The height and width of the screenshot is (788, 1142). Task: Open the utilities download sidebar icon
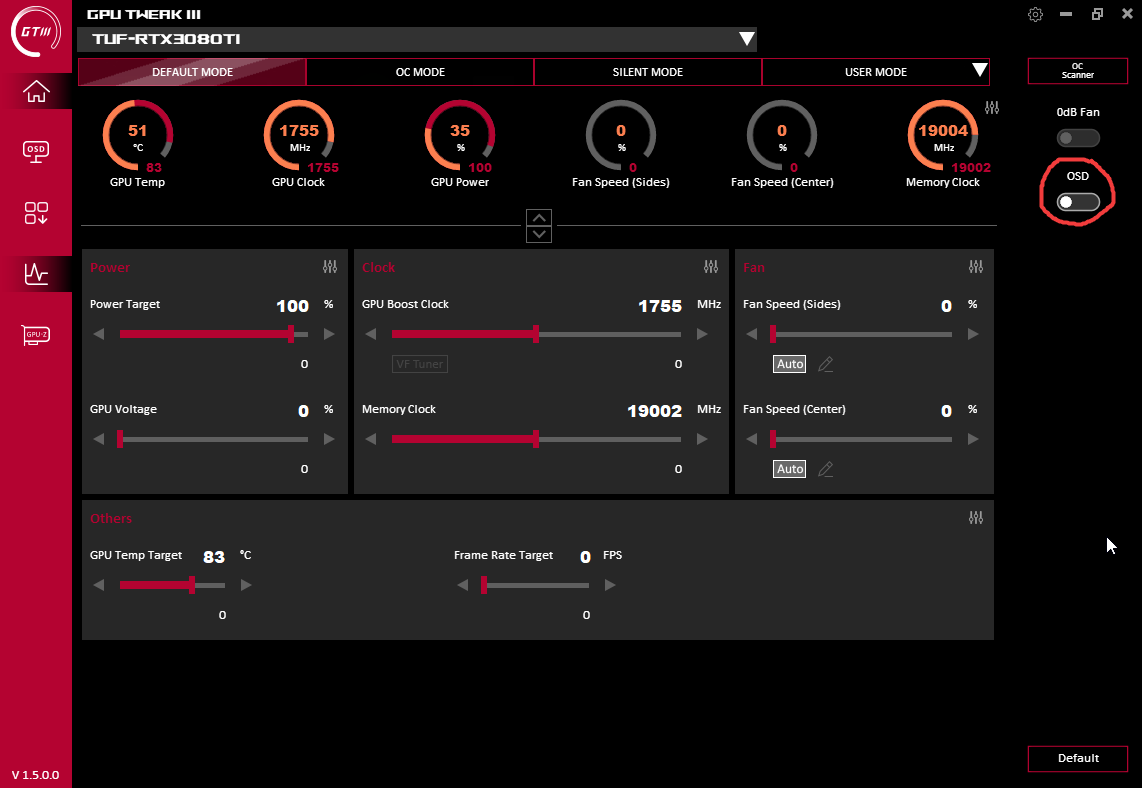pyautogui.click(x=36, y=213)
